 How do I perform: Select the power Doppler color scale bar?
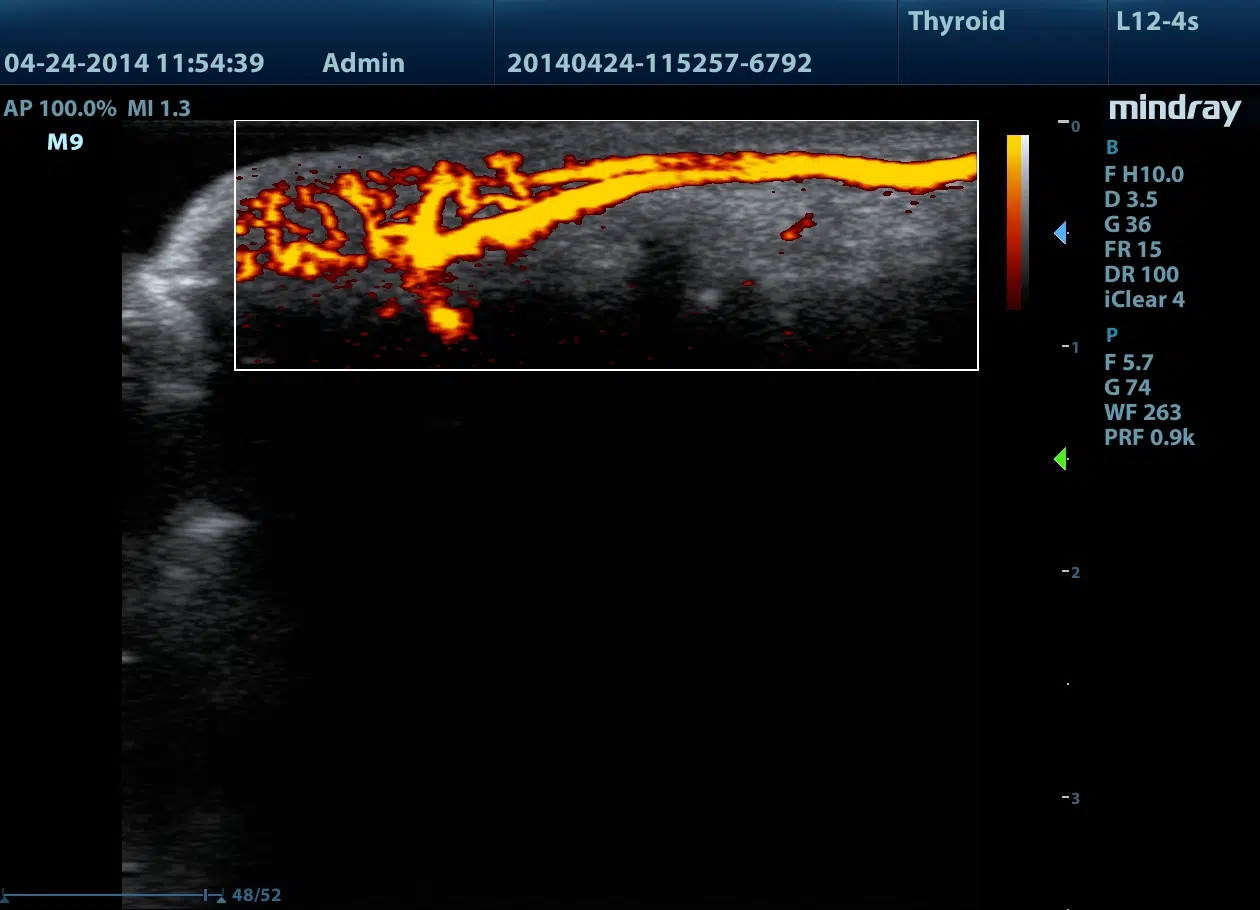(x=1016, y=221)
